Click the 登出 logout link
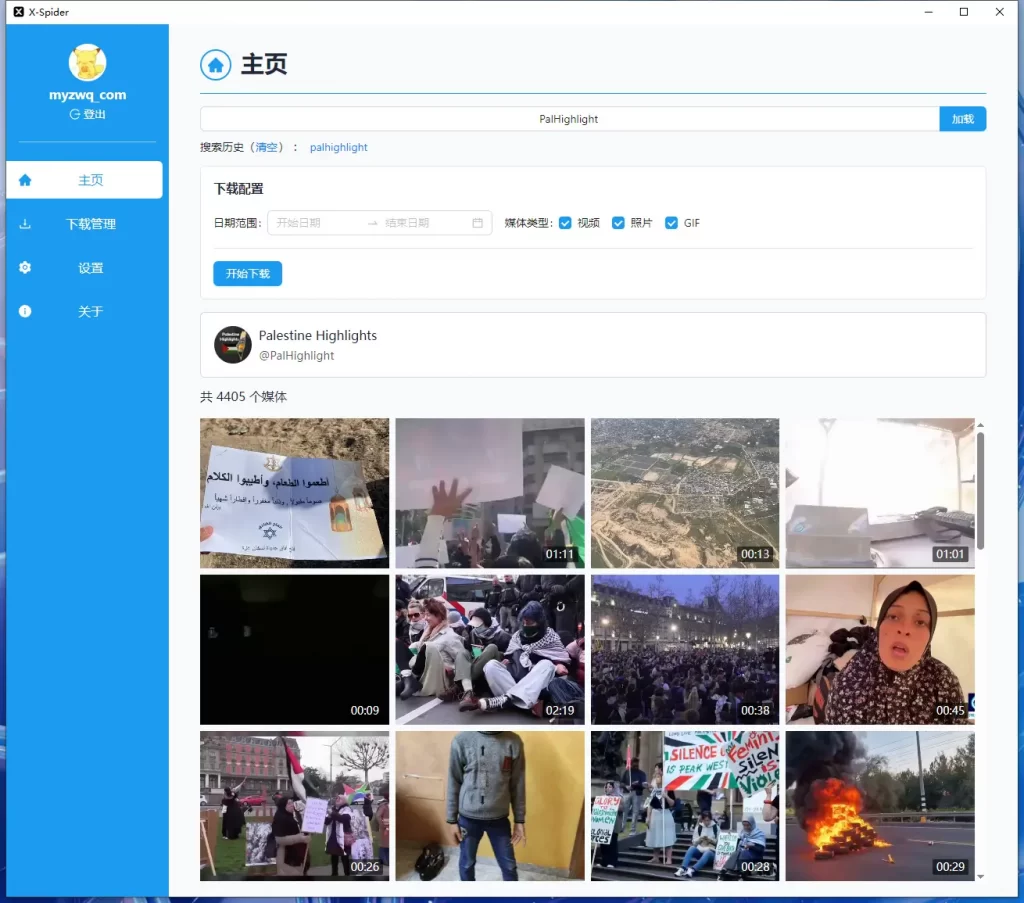Screen dimensions: 1024x903 tap(88, 114)
